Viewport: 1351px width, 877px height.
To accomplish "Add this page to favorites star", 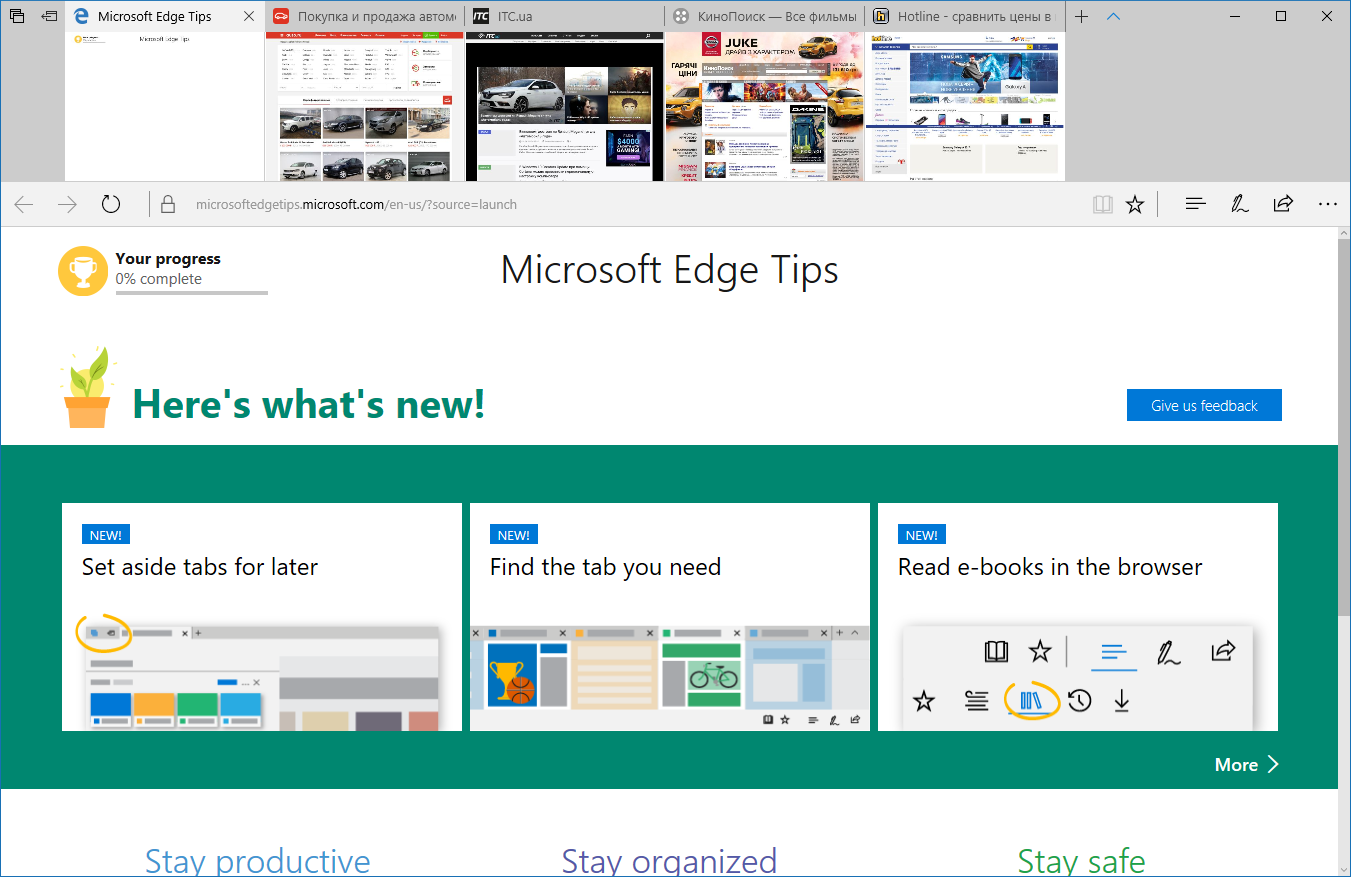I will click(1135, 205).
